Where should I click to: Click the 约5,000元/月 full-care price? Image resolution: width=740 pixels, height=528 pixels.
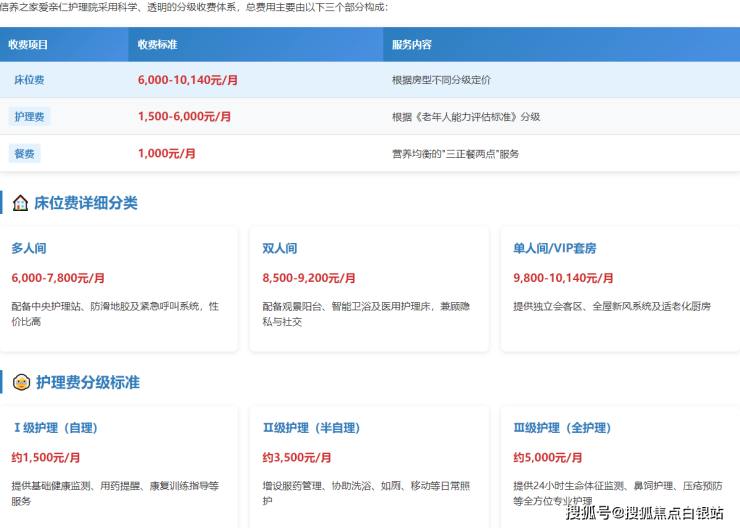click(547, 458)
